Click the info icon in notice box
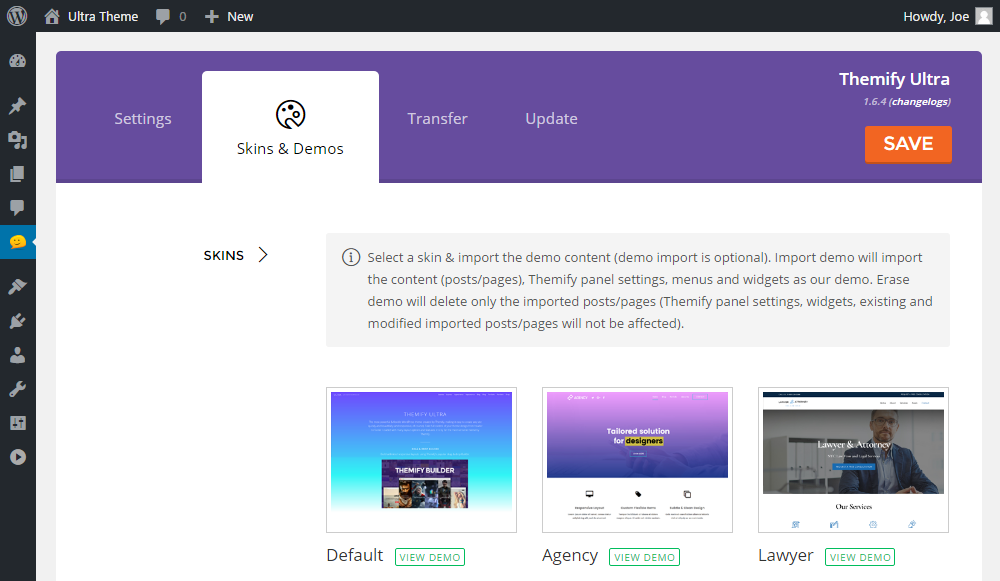 (x=351, y=257)
